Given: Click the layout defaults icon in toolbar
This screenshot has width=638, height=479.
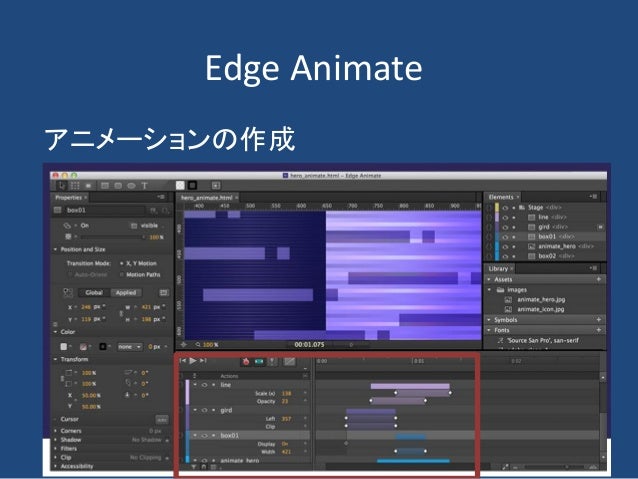Looking at the screenshot, I should 216,186.
